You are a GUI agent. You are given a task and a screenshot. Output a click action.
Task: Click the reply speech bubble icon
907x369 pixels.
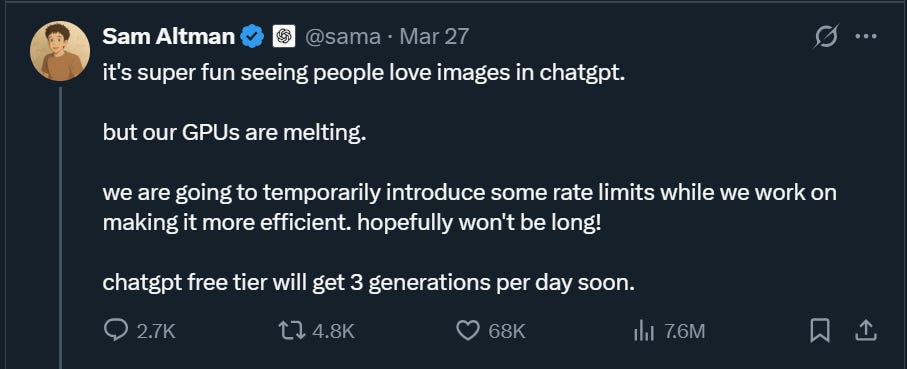pos(116,331)
